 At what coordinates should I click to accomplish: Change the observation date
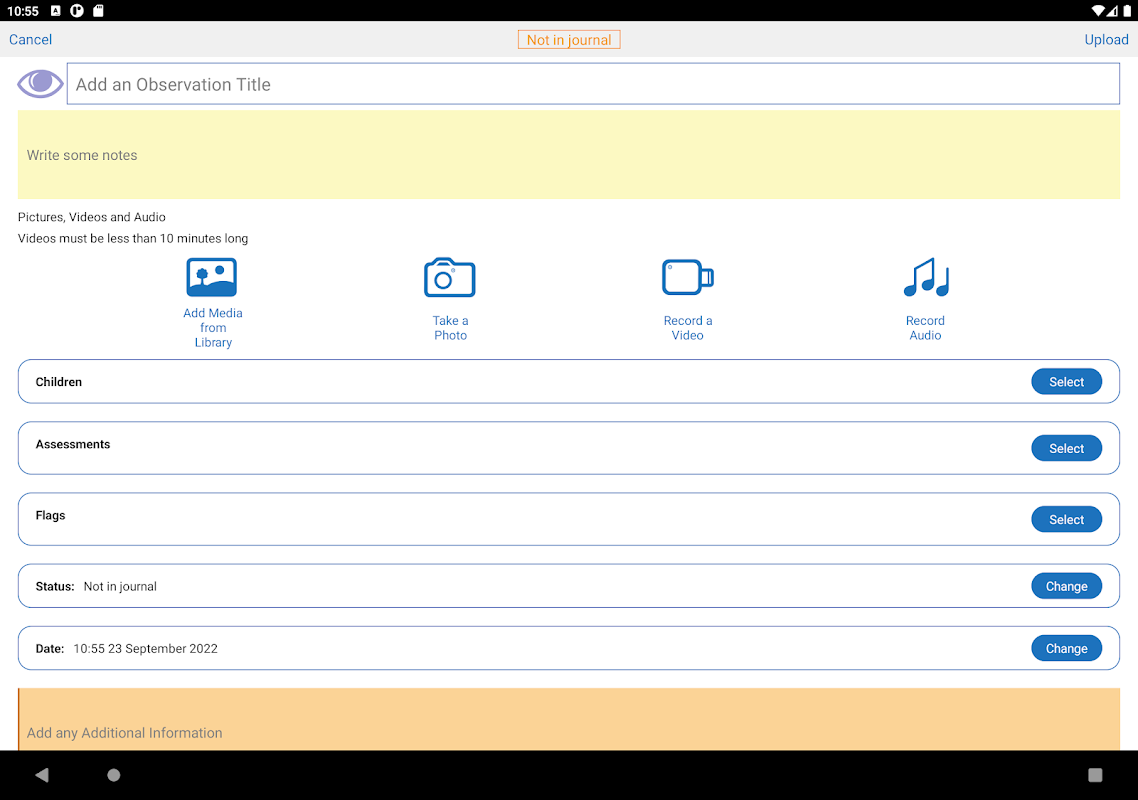pos(1066,649)
